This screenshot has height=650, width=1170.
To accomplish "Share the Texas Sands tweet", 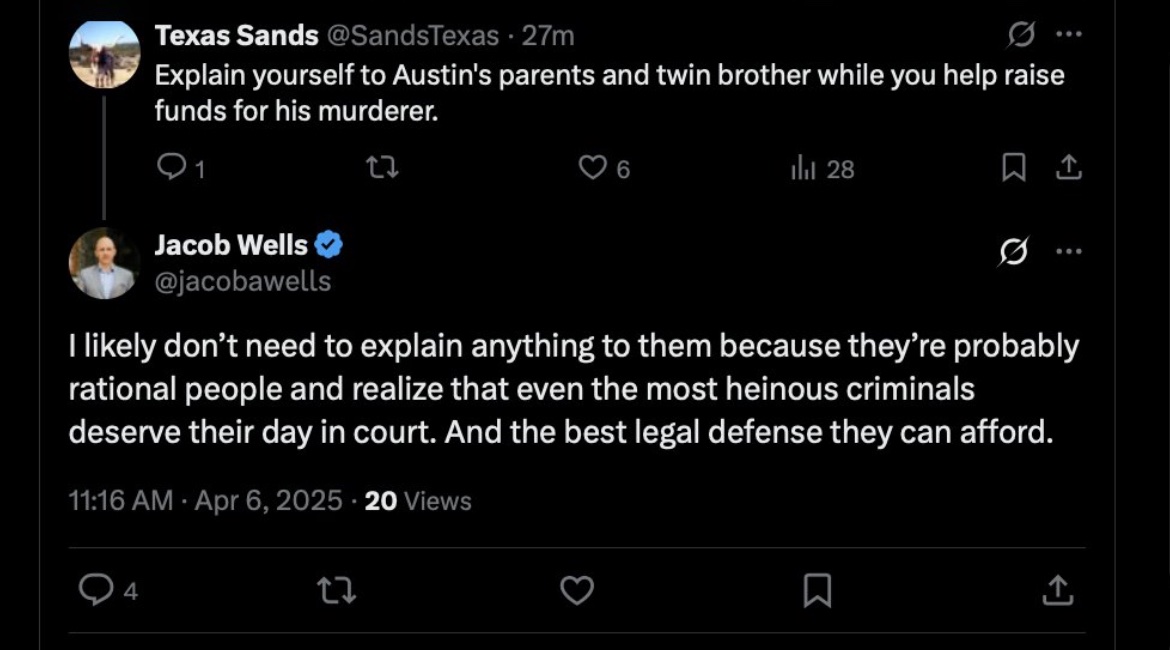I will point(1069,169).
